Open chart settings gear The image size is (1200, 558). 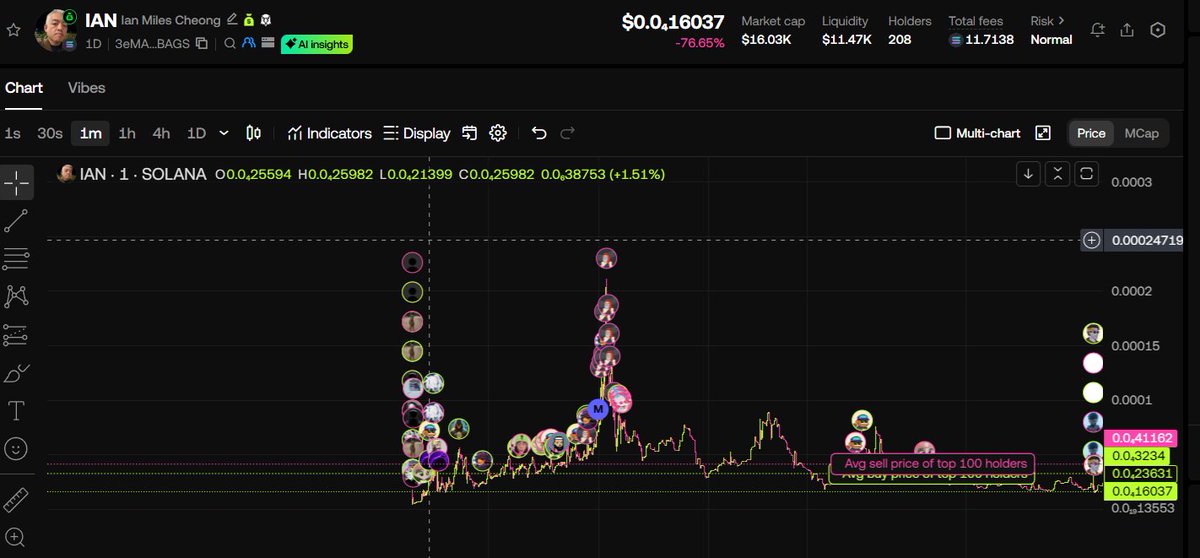[x=499, y=133]
